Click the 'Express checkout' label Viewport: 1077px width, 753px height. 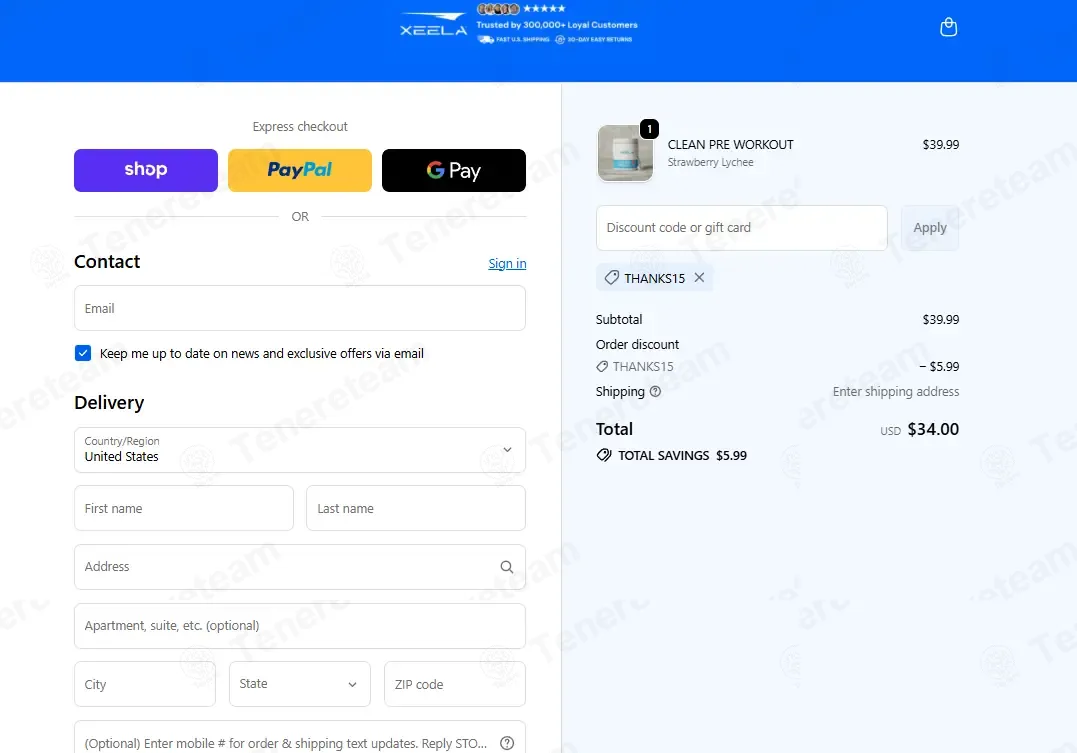299,126
